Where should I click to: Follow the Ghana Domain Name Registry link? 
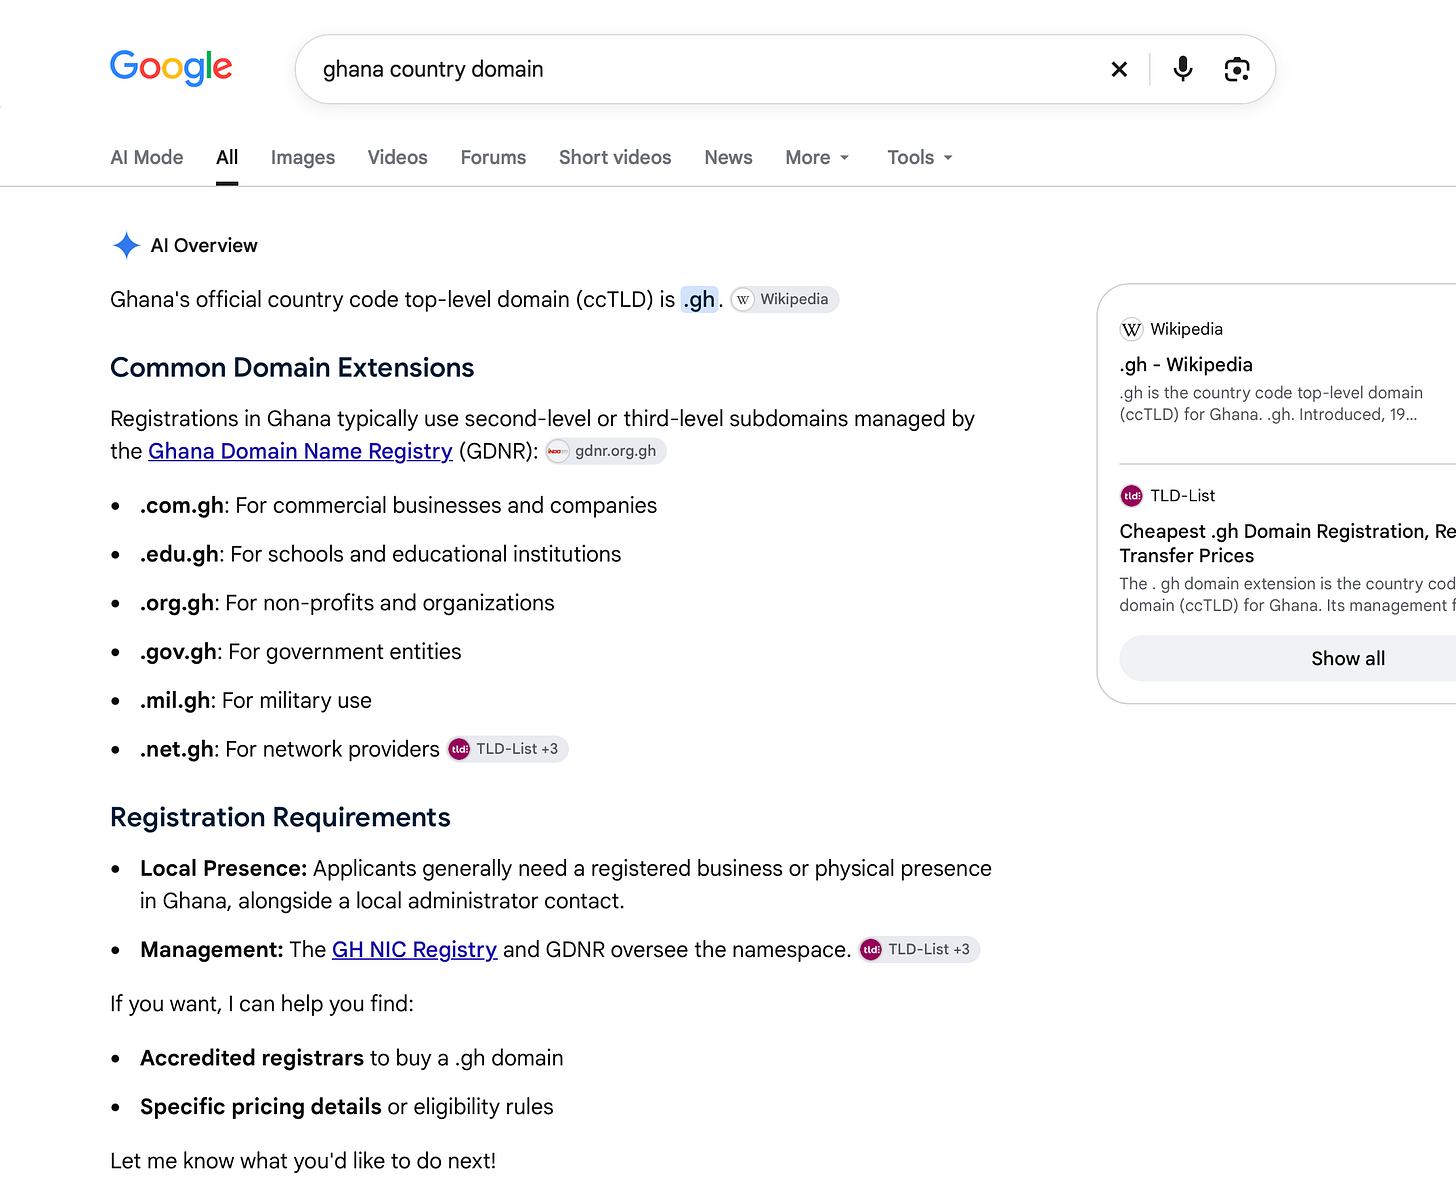(x=300, y=451)
